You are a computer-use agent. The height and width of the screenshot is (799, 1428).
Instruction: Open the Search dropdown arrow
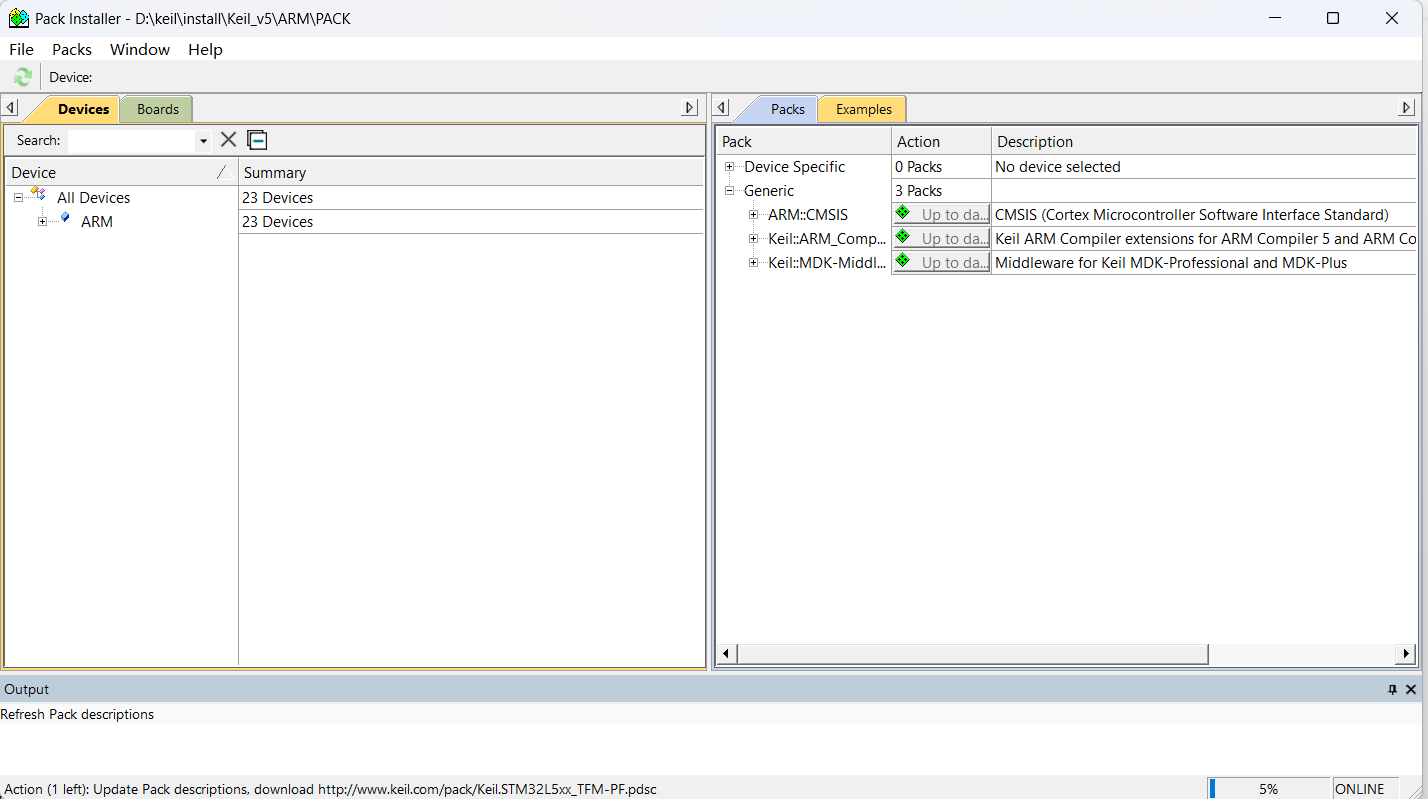pyautogui.click(x=203, y=141)
